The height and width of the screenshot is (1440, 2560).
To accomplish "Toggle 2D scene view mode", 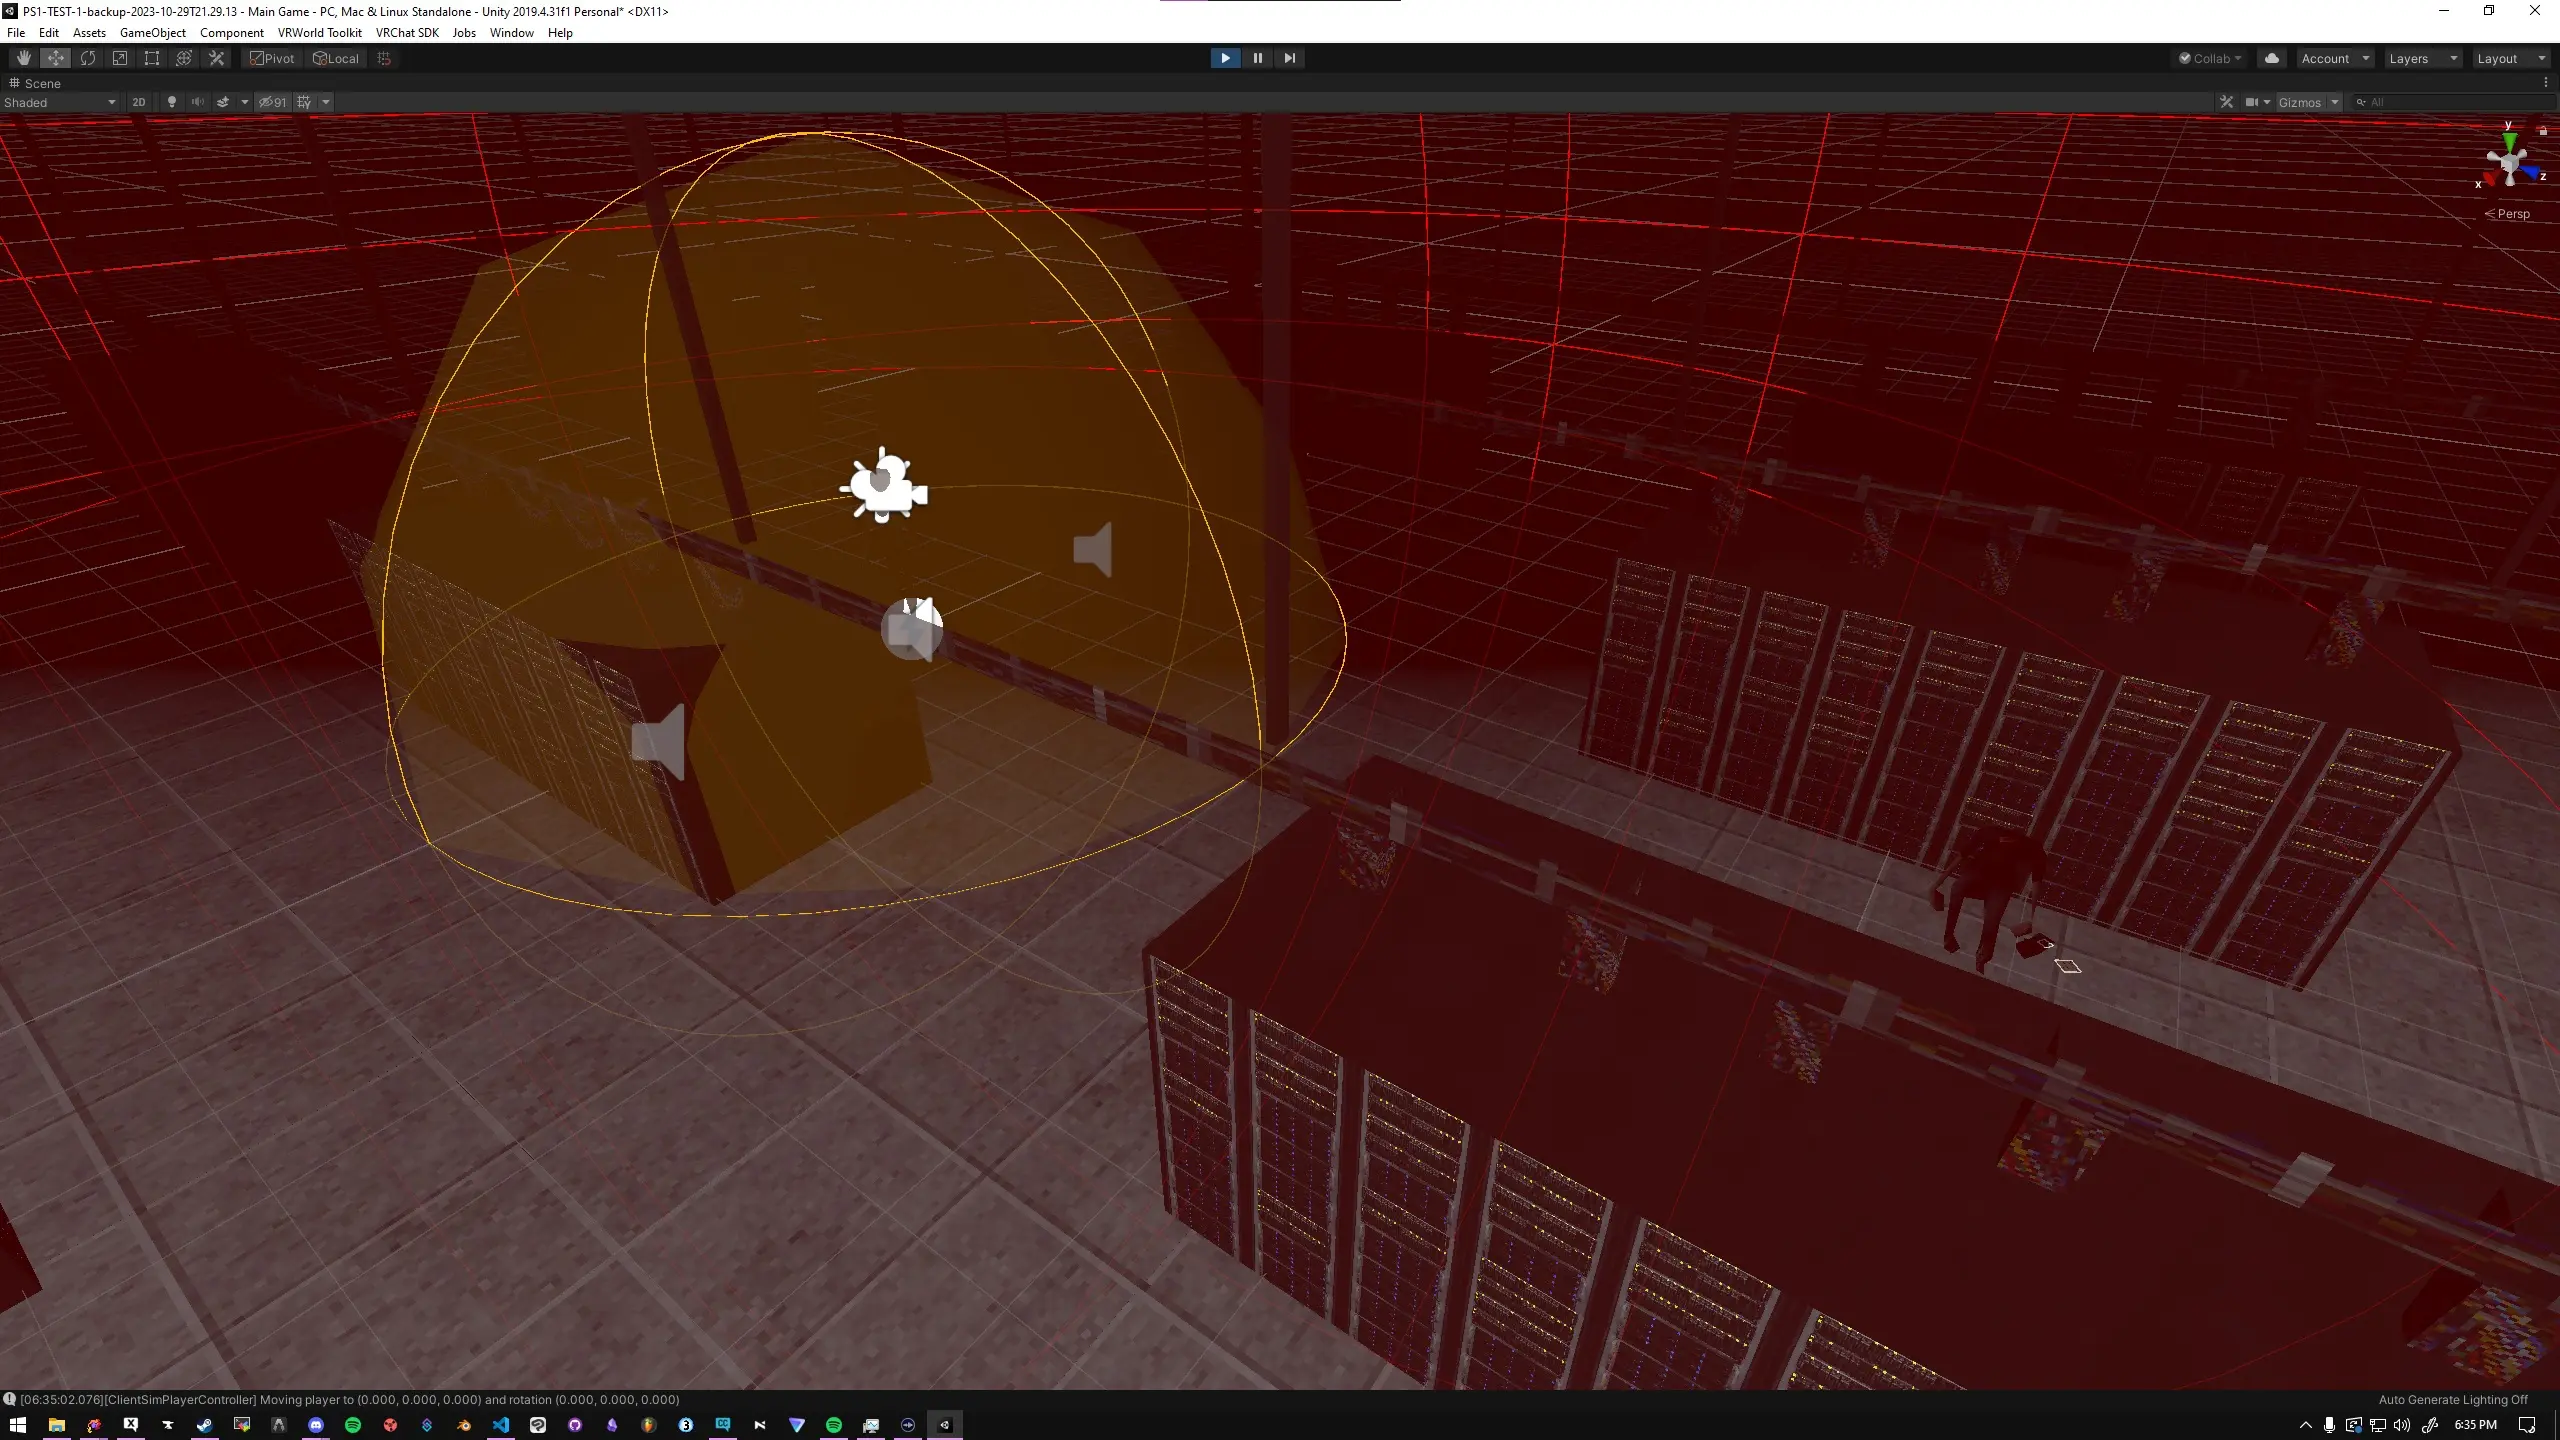I will pos(139,102).
